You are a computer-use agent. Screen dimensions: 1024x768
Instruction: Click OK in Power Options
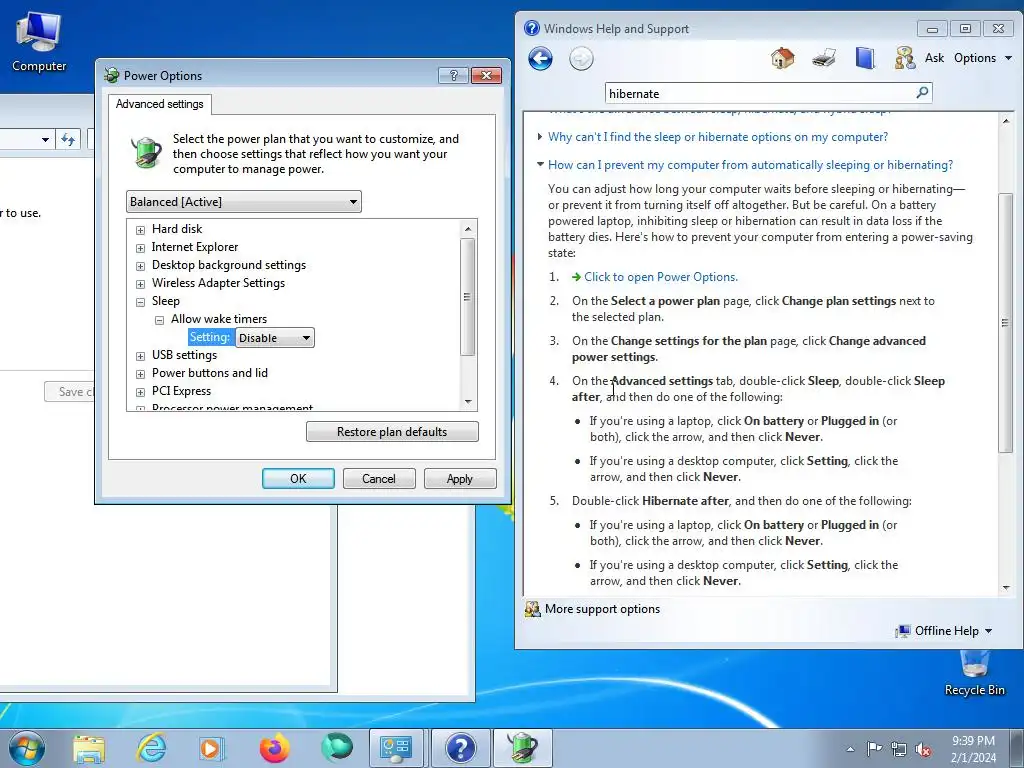298,479
